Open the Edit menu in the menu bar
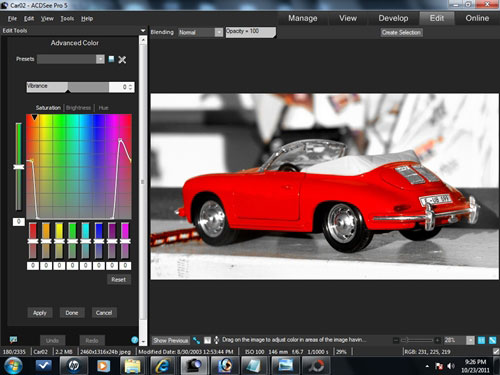 [x=29, y=18]
